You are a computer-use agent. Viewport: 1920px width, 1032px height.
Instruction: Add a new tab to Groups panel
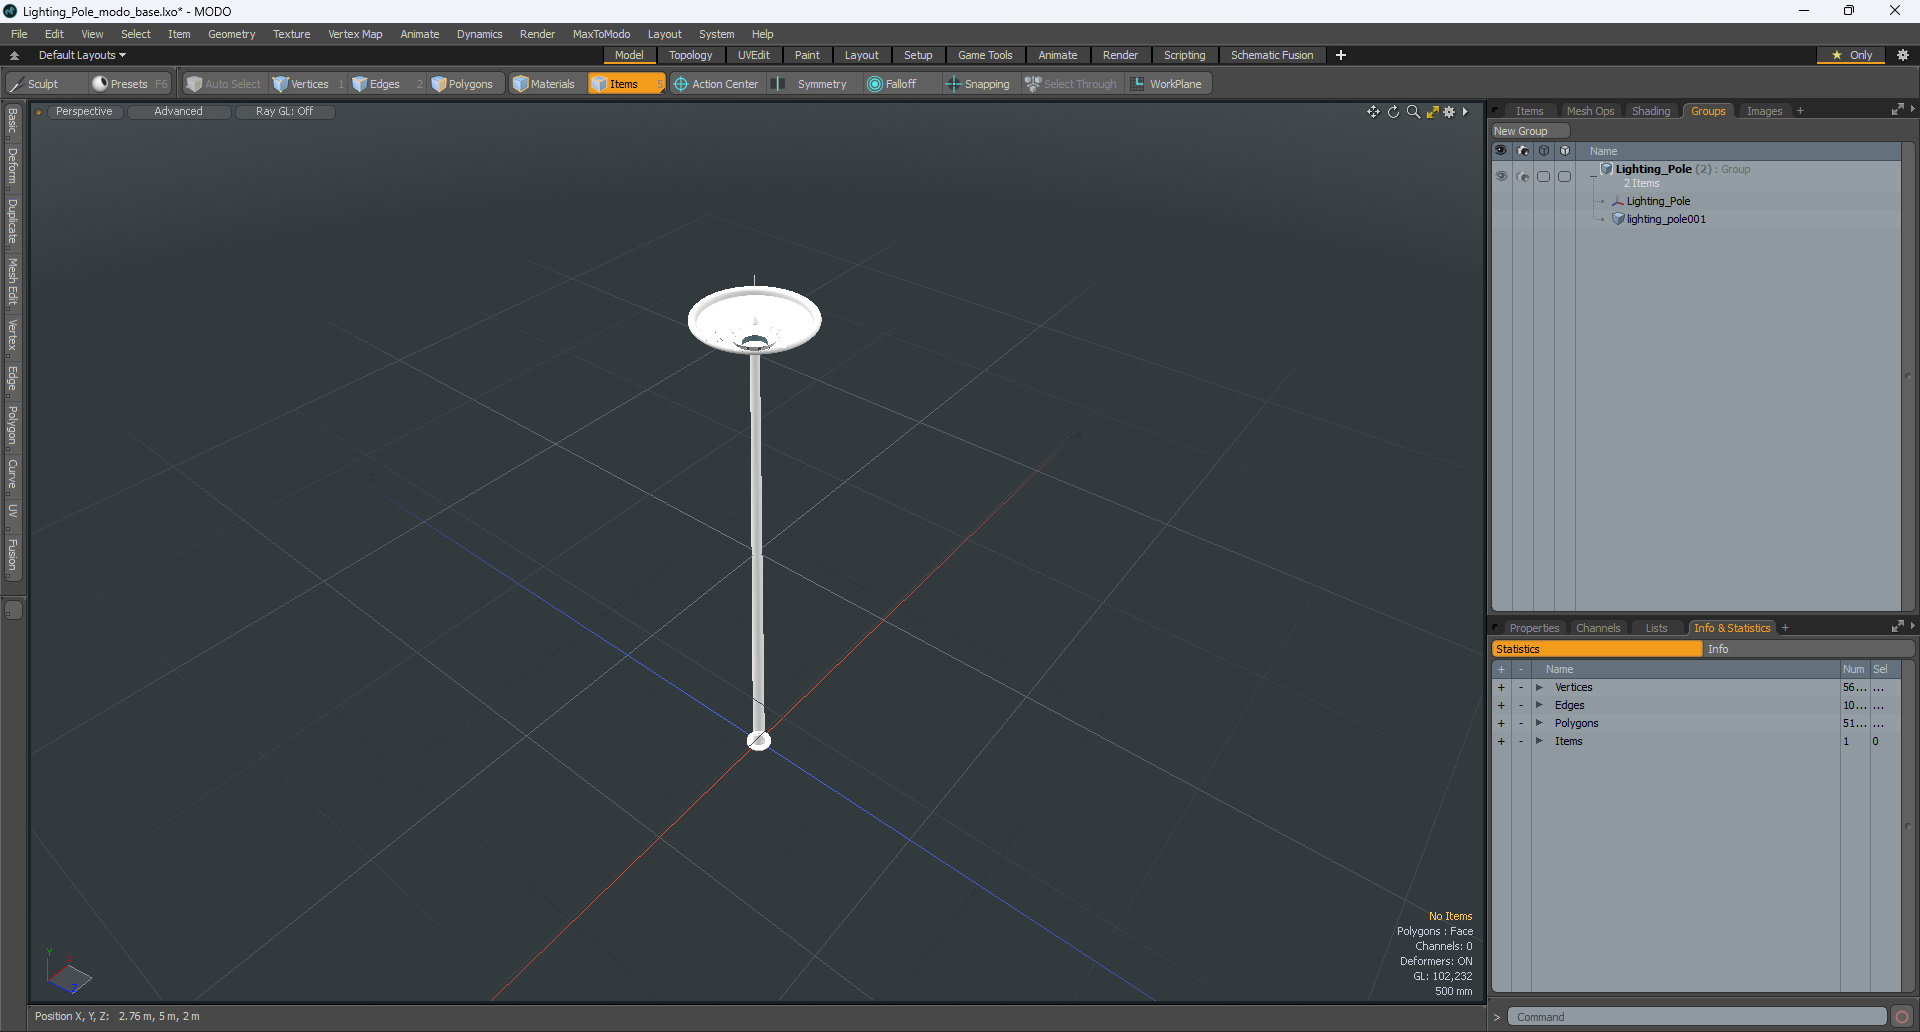pyautogui.click(x=1800, y=111)
